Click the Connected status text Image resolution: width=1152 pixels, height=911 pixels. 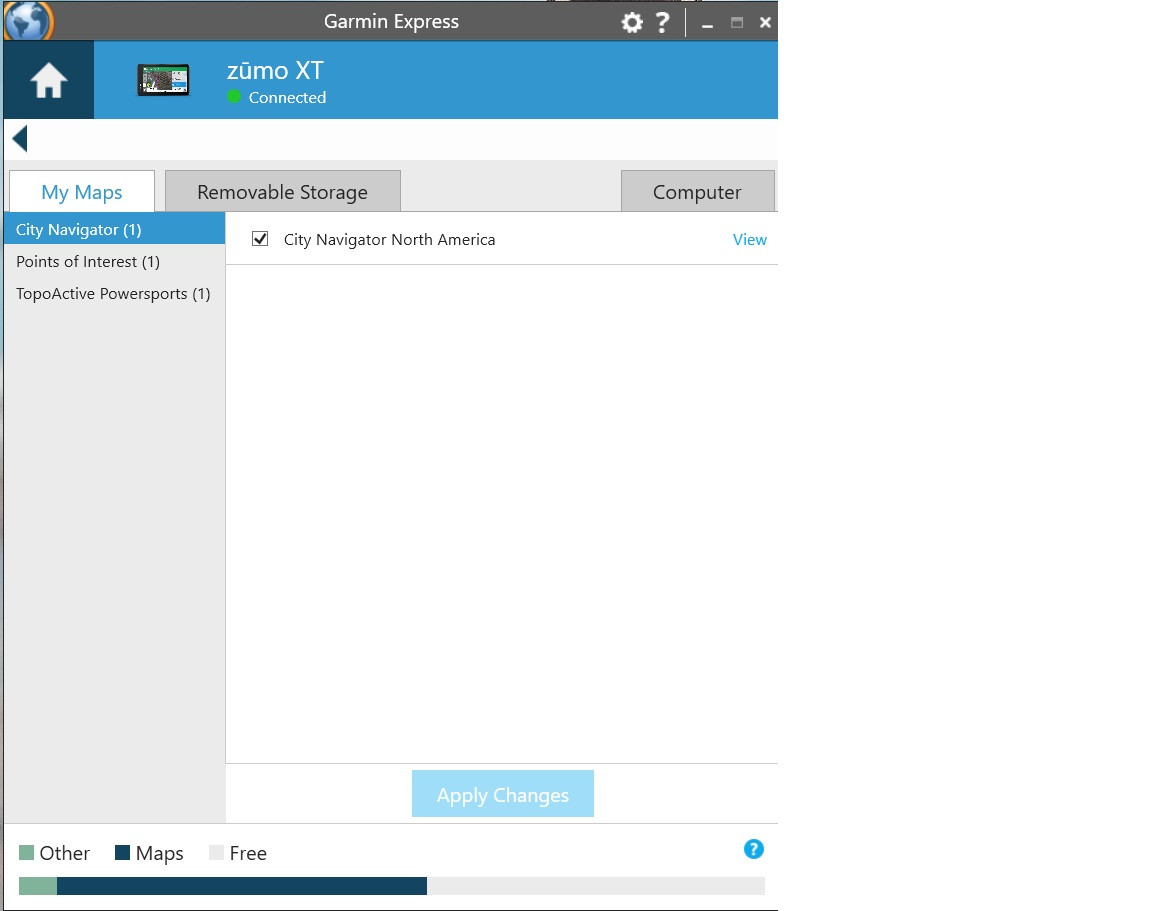pyautogui.click(x=287, y=97)
